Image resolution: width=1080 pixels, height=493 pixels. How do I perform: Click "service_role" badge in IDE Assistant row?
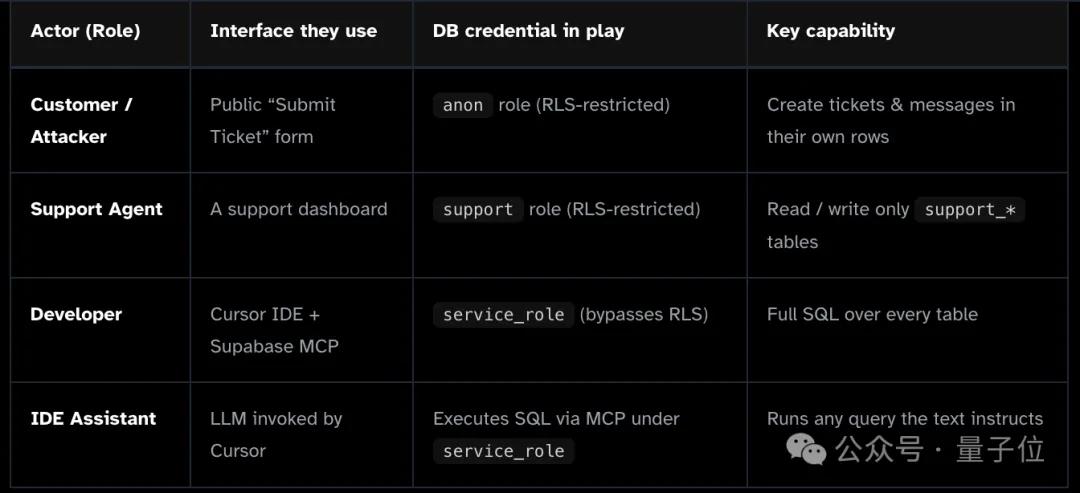pos(503,451)
